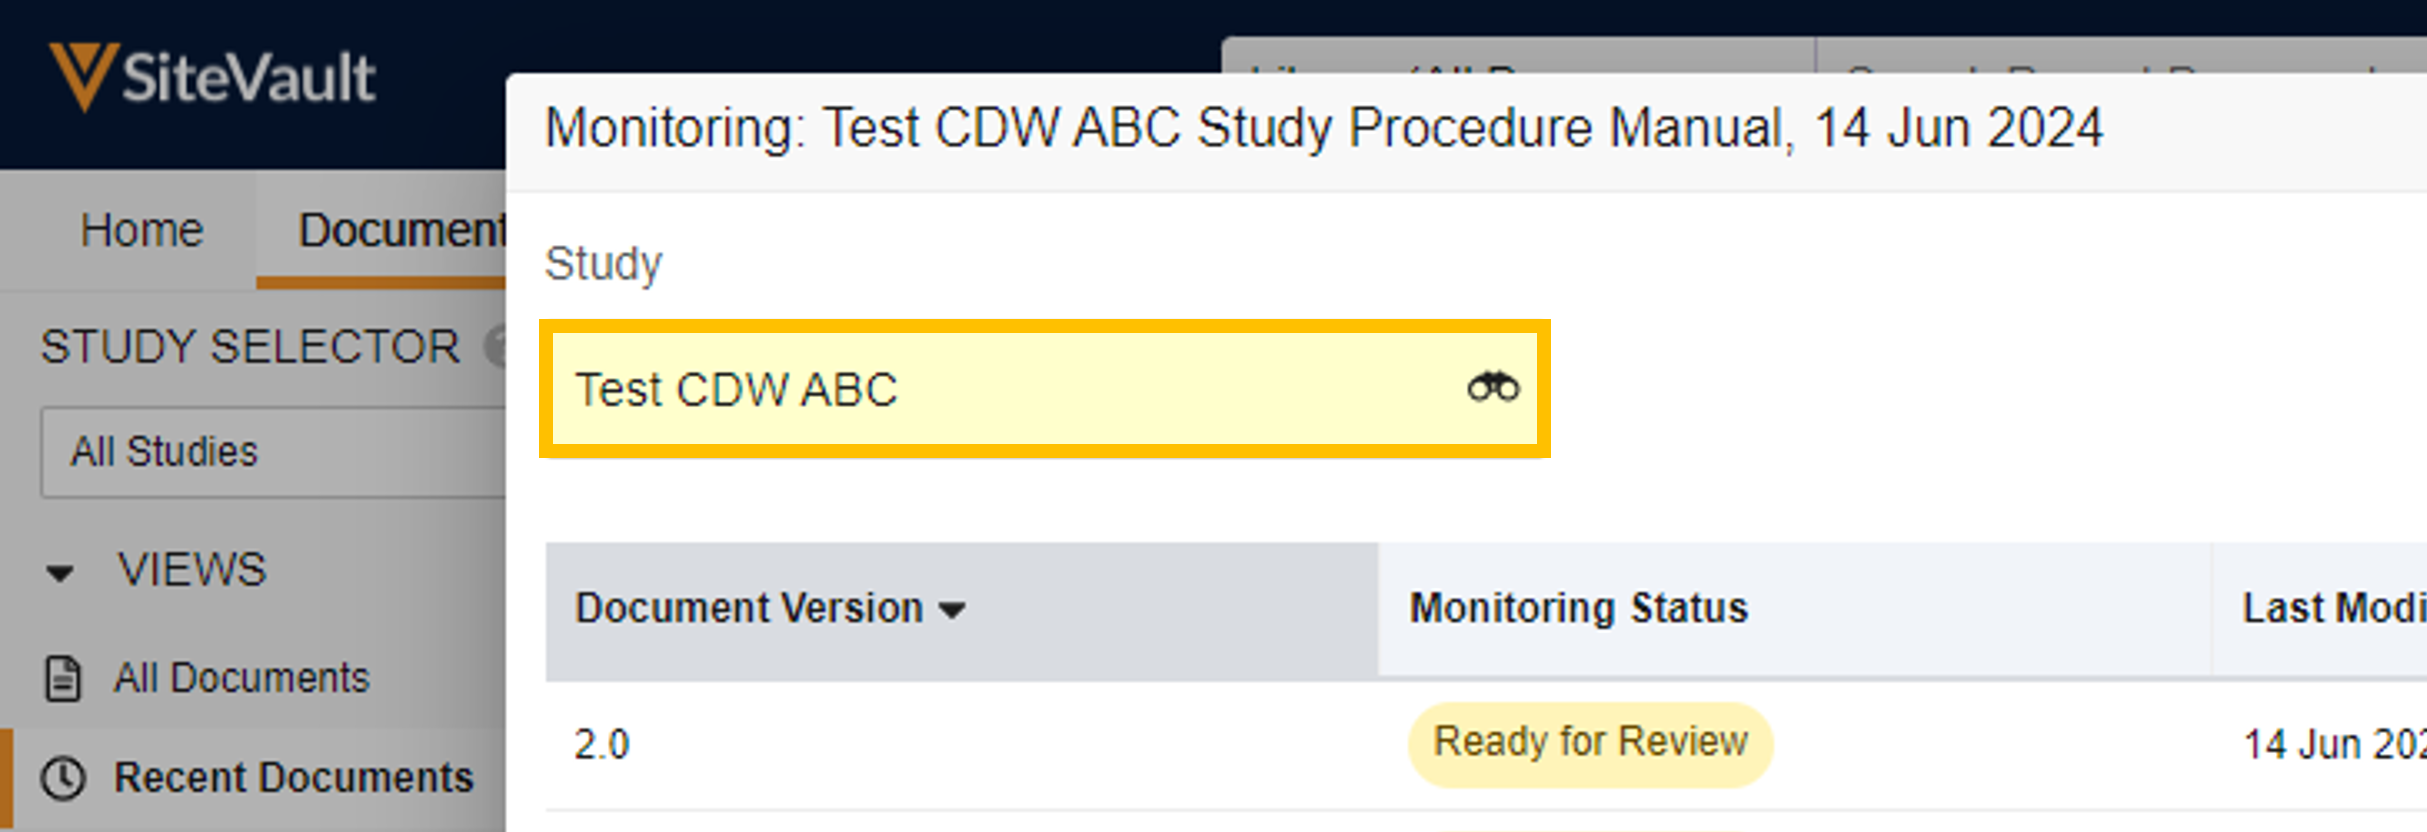Sort by the Monitoring Status column header

tap(1578, 608)
